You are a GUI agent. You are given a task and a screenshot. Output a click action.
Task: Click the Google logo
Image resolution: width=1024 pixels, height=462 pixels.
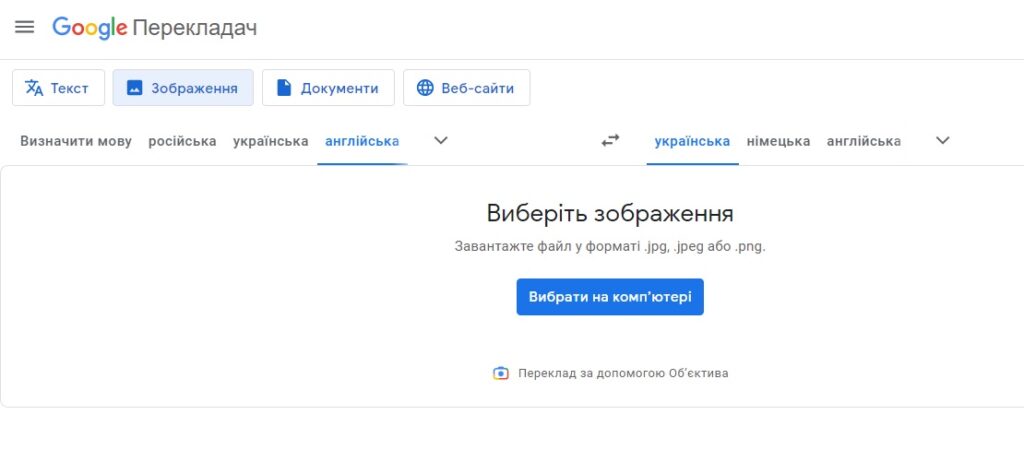(89, 28)
